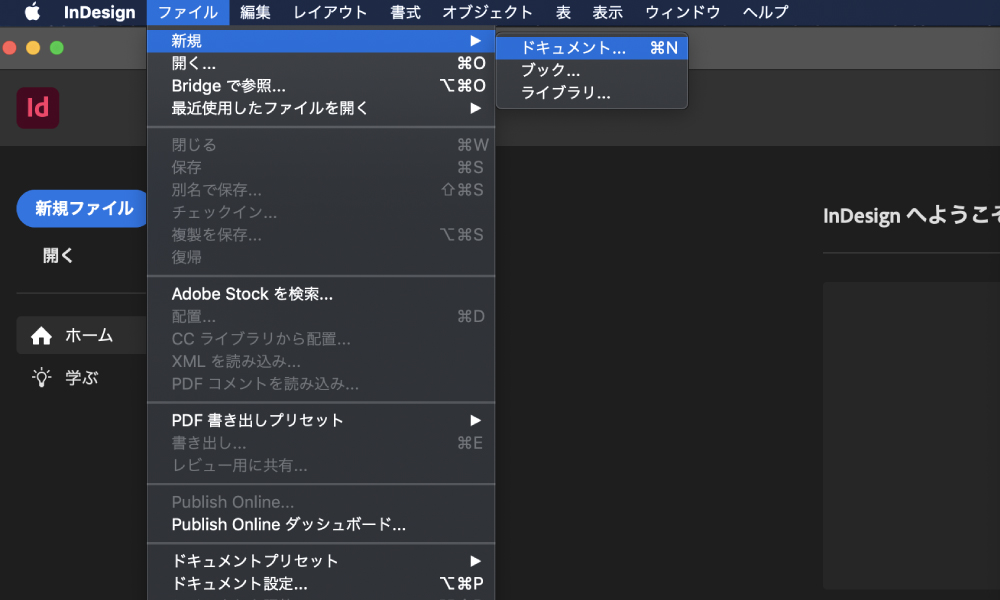Select ブック... in the 新規 submenu

[592, 70]
